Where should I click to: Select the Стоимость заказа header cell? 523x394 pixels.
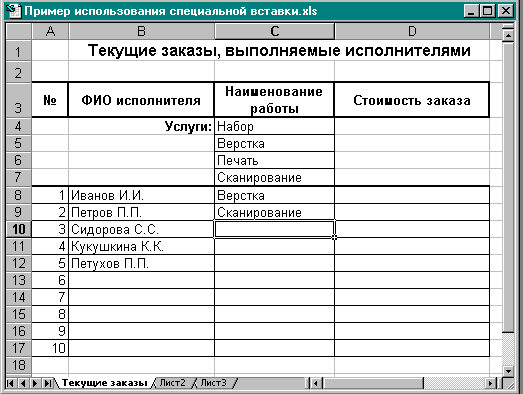pyautogui.click(x=412, y=100)
